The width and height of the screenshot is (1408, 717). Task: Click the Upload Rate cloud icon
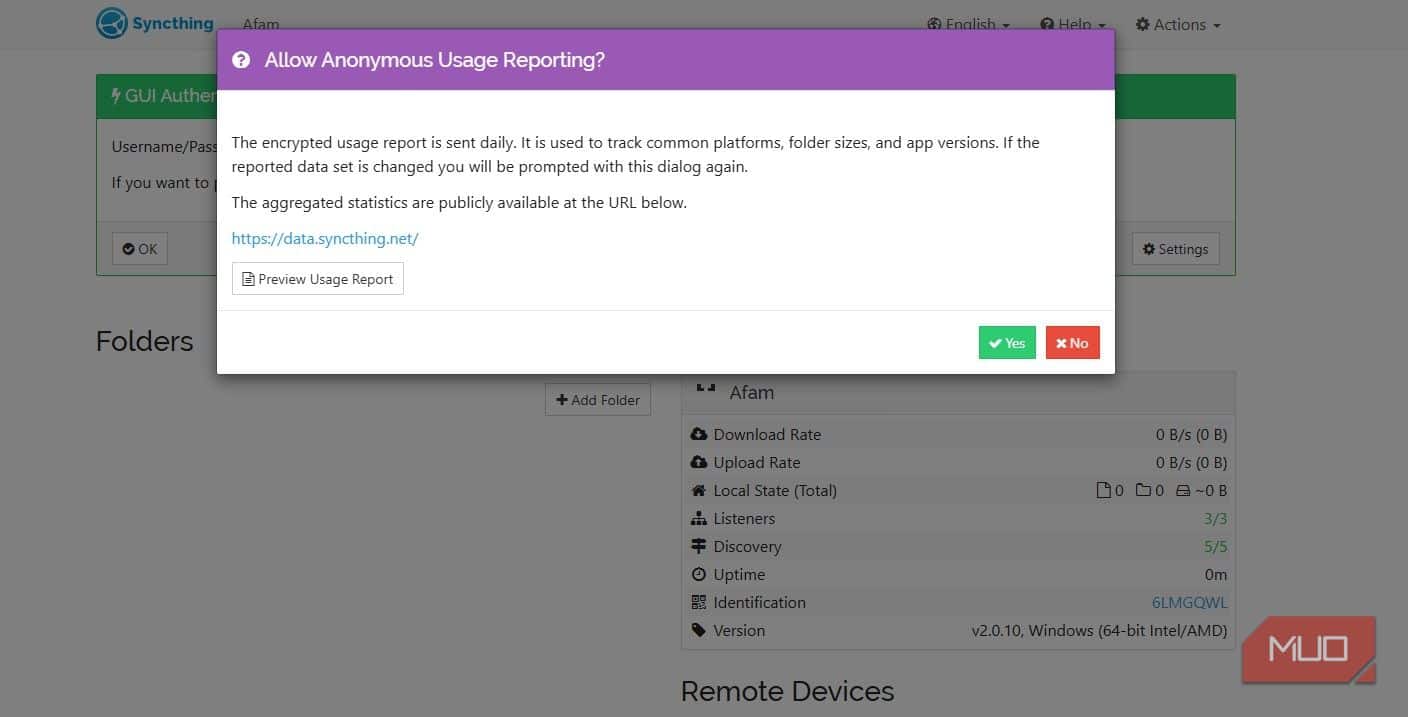tap(699, 462)
